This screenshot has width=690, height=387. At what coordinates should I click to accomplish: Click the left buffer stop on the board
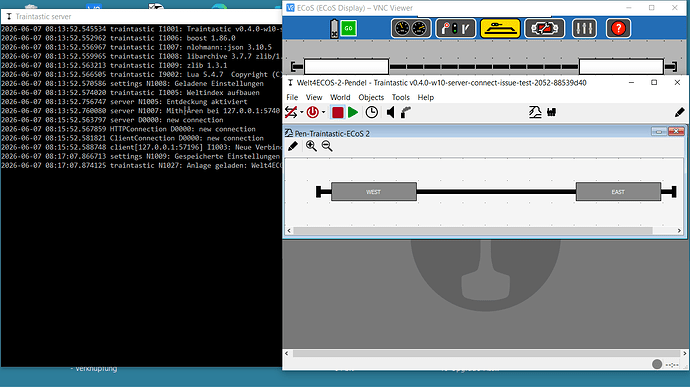(x=323, y=192)
